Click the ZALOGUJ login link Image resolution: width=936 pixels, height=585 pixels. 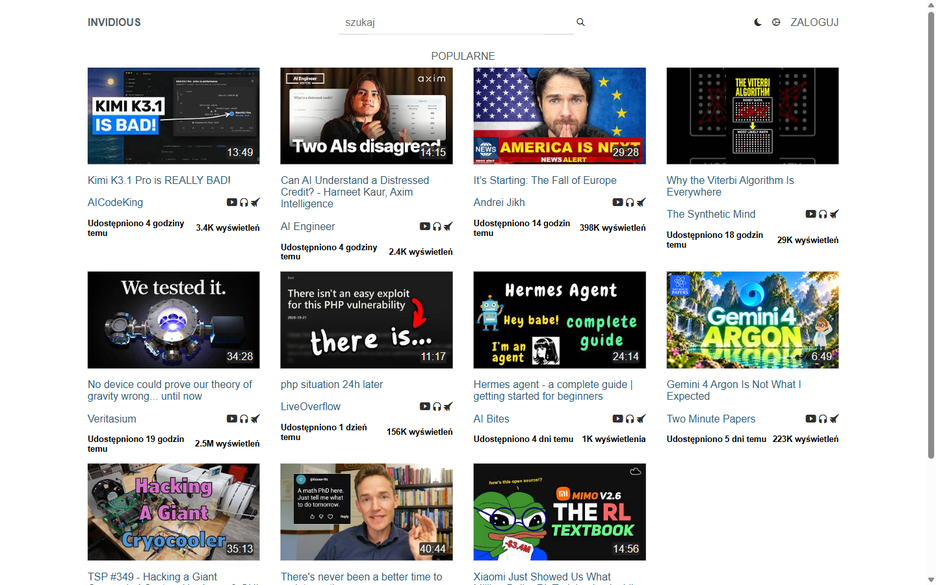tap(814, 22)
